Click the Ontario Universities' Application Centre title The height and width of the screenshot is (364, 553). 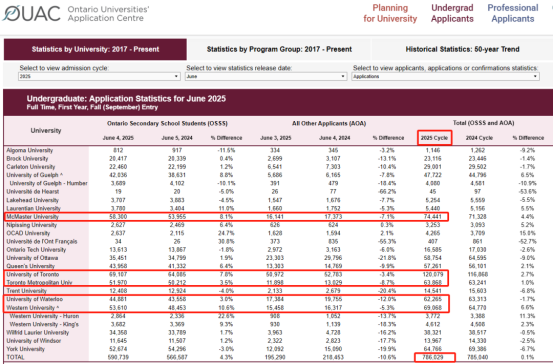tap(108, 13)
